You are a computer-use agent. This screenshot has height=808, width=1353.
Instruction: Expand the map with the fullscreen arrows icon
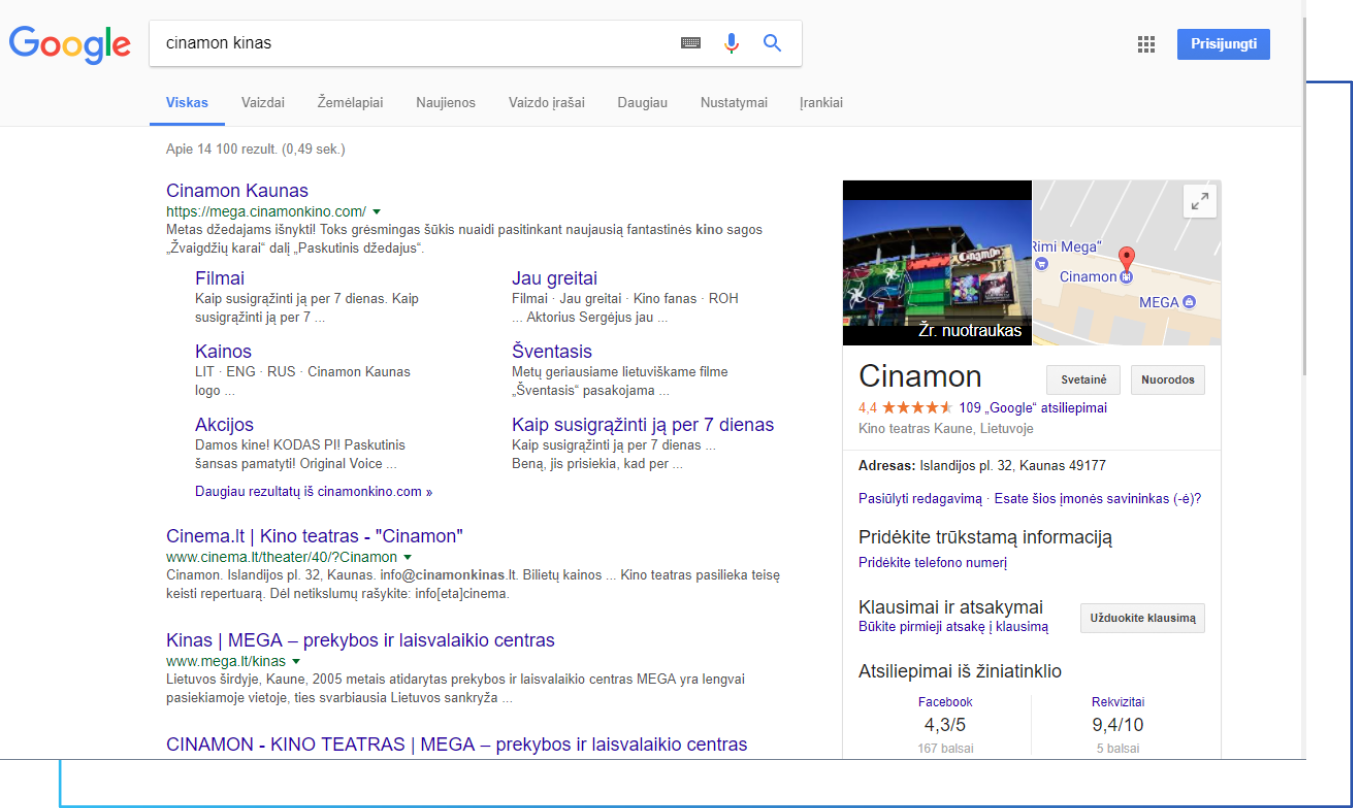(1199, 200)
